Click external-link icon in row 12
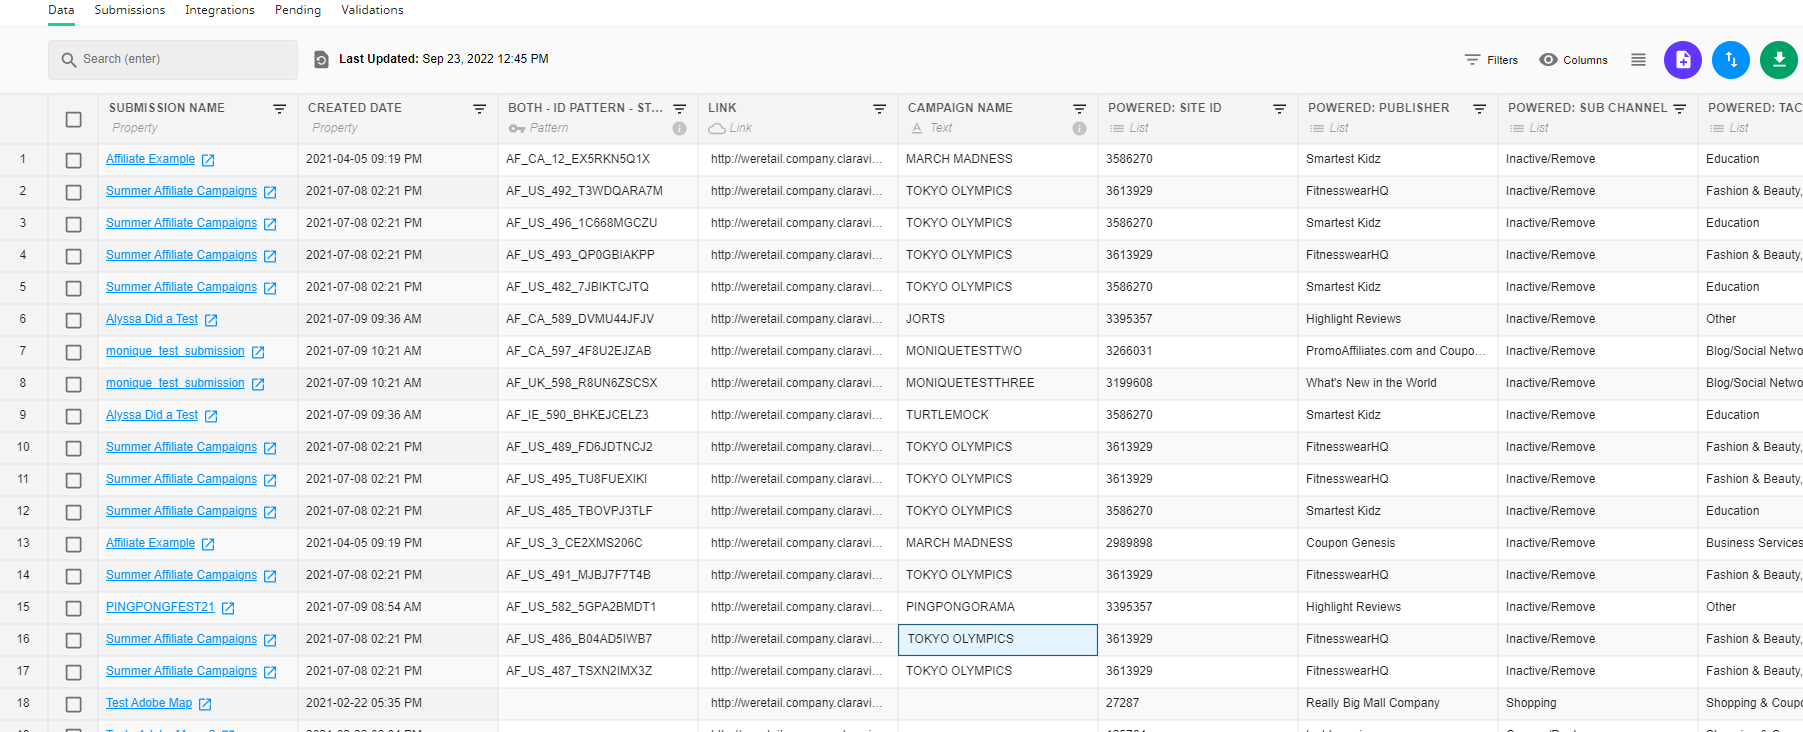The height and width of the screenshot is (732, 1803). (270, 512)
